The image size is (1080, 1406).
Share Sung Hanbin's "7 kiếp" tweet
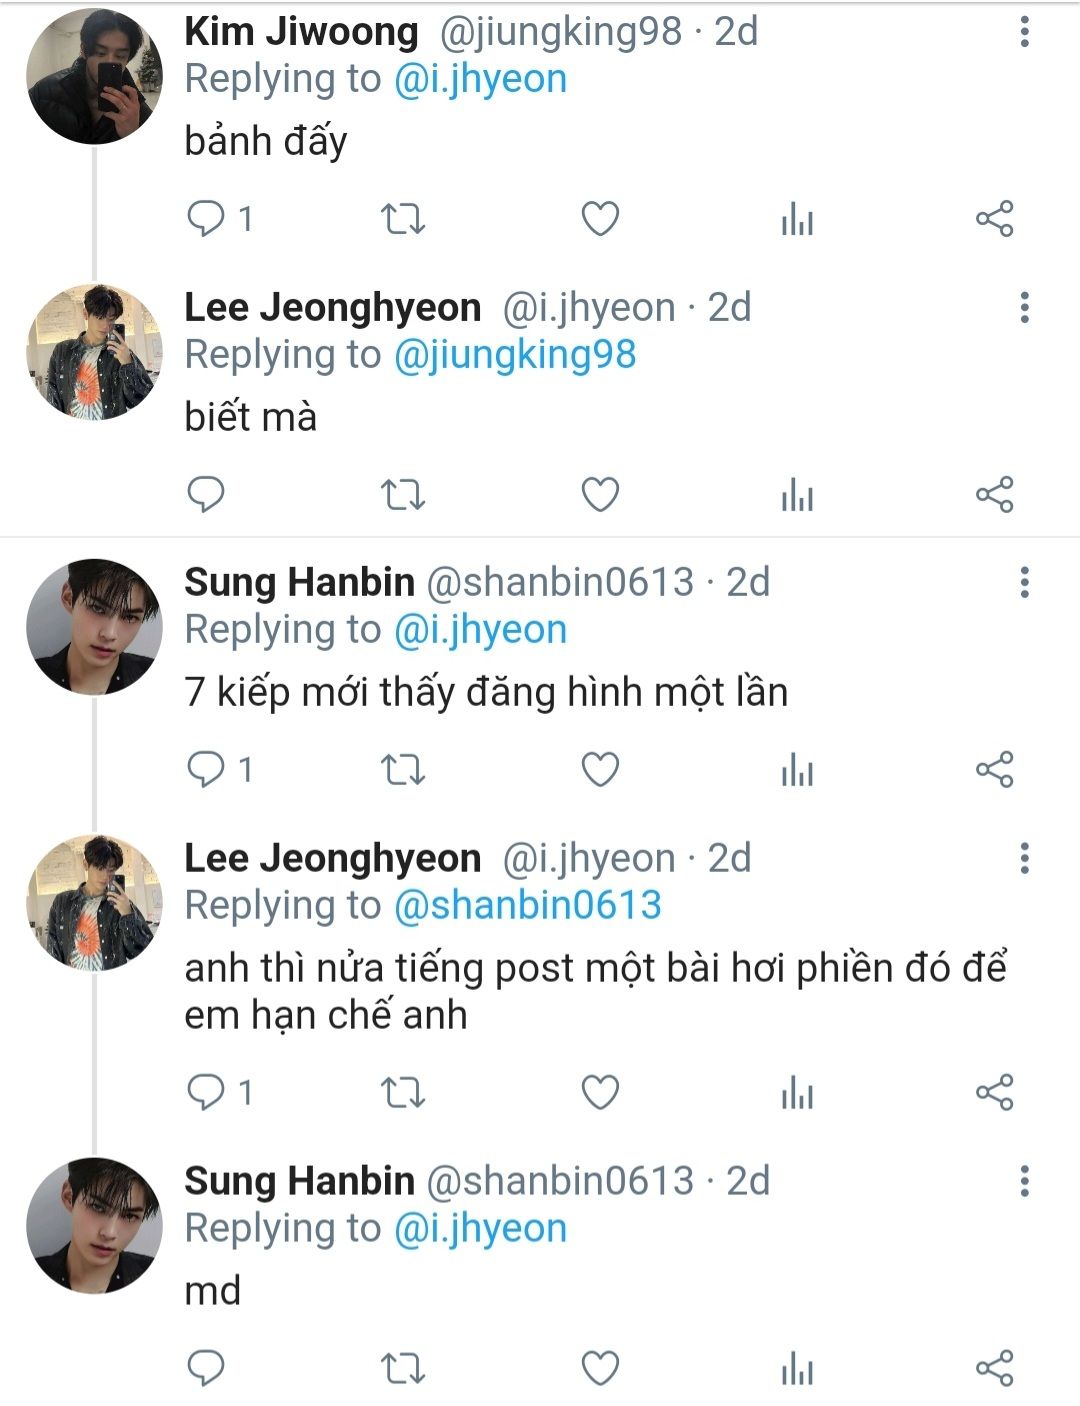pyautogui.click(x=994, y=769)
